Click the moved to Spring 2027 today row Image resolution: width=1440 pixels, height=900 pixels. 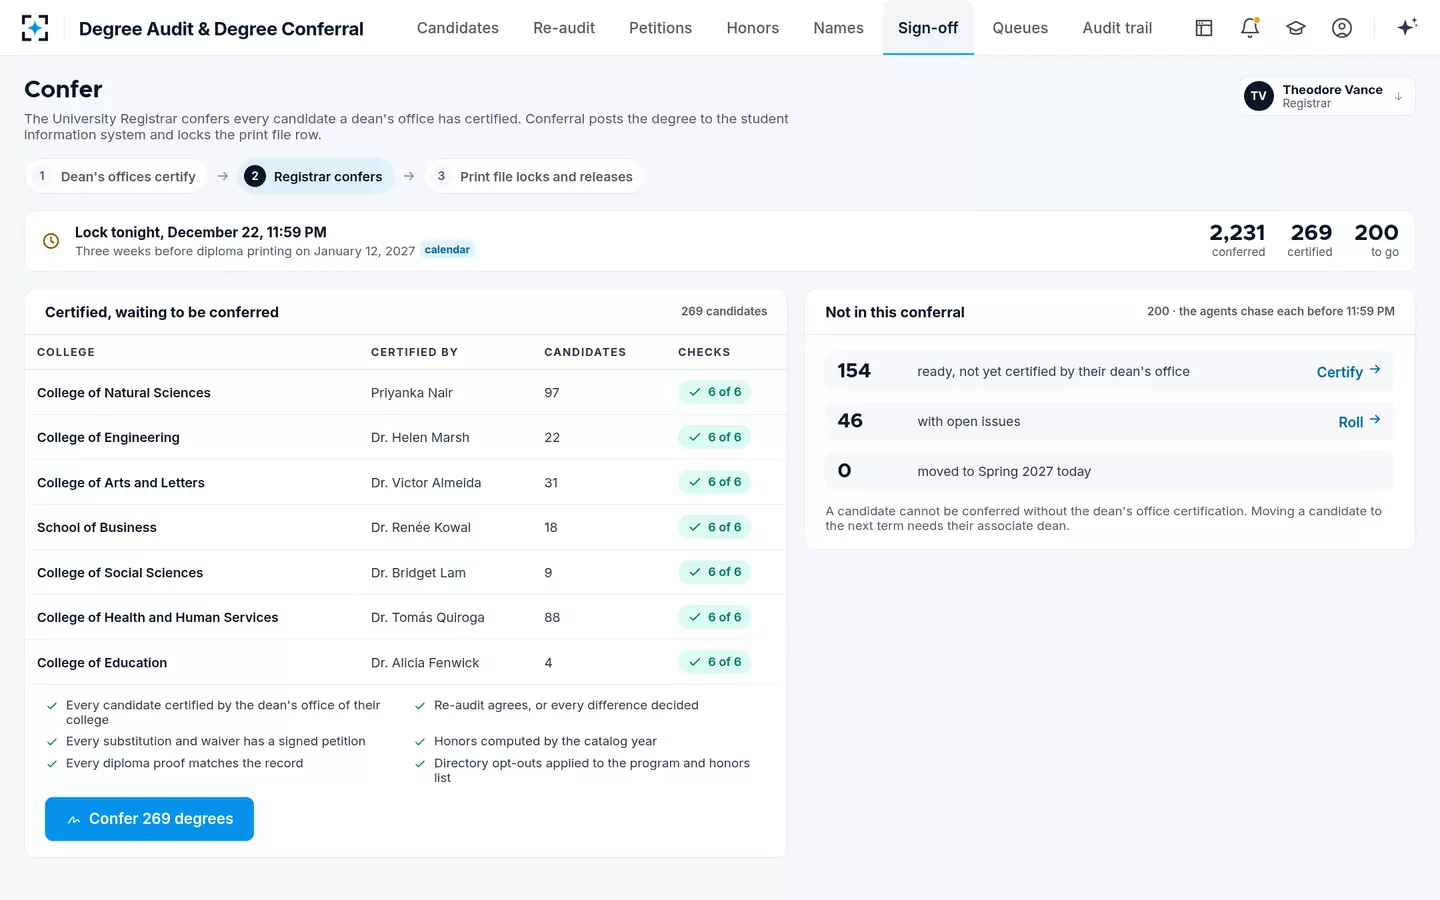pyautogui.click(x=1109, y=471)
